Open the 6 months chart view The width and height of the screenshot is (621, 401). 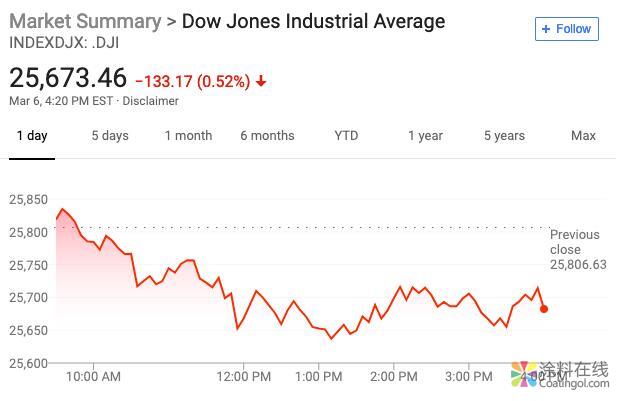point(267,136)
